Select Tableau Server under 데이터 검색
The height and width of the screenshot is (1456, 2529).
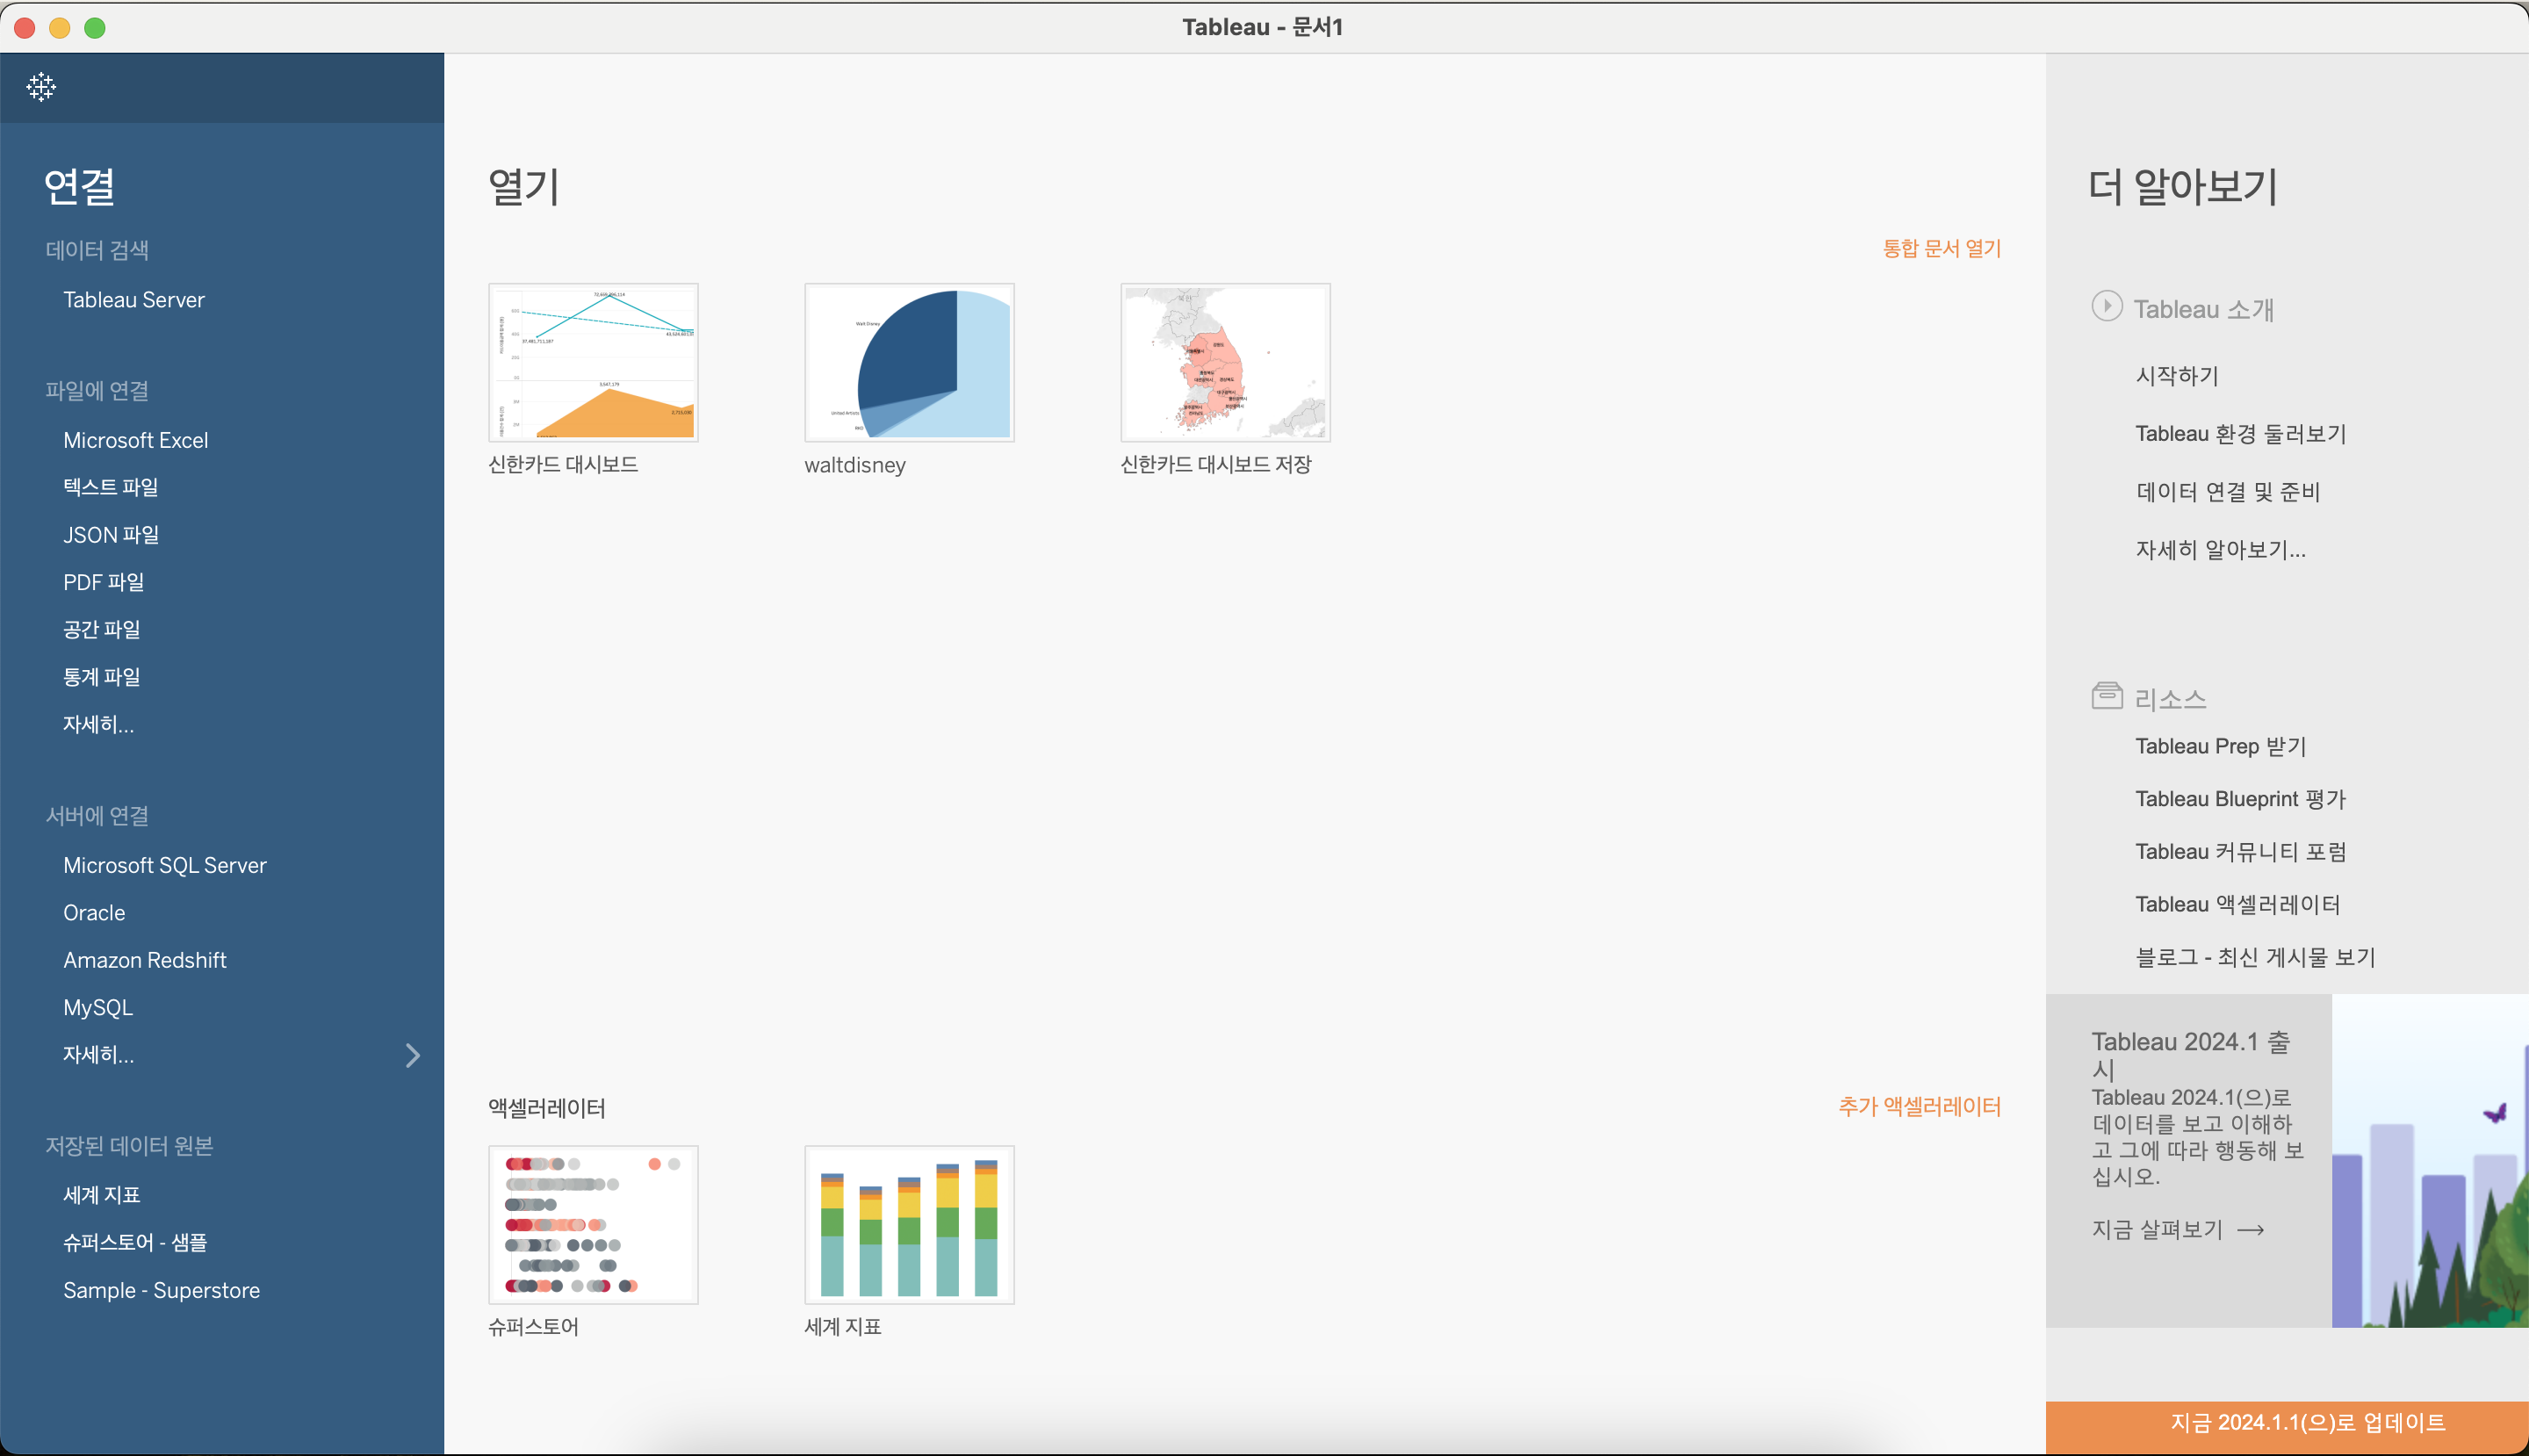pos(134,300)
